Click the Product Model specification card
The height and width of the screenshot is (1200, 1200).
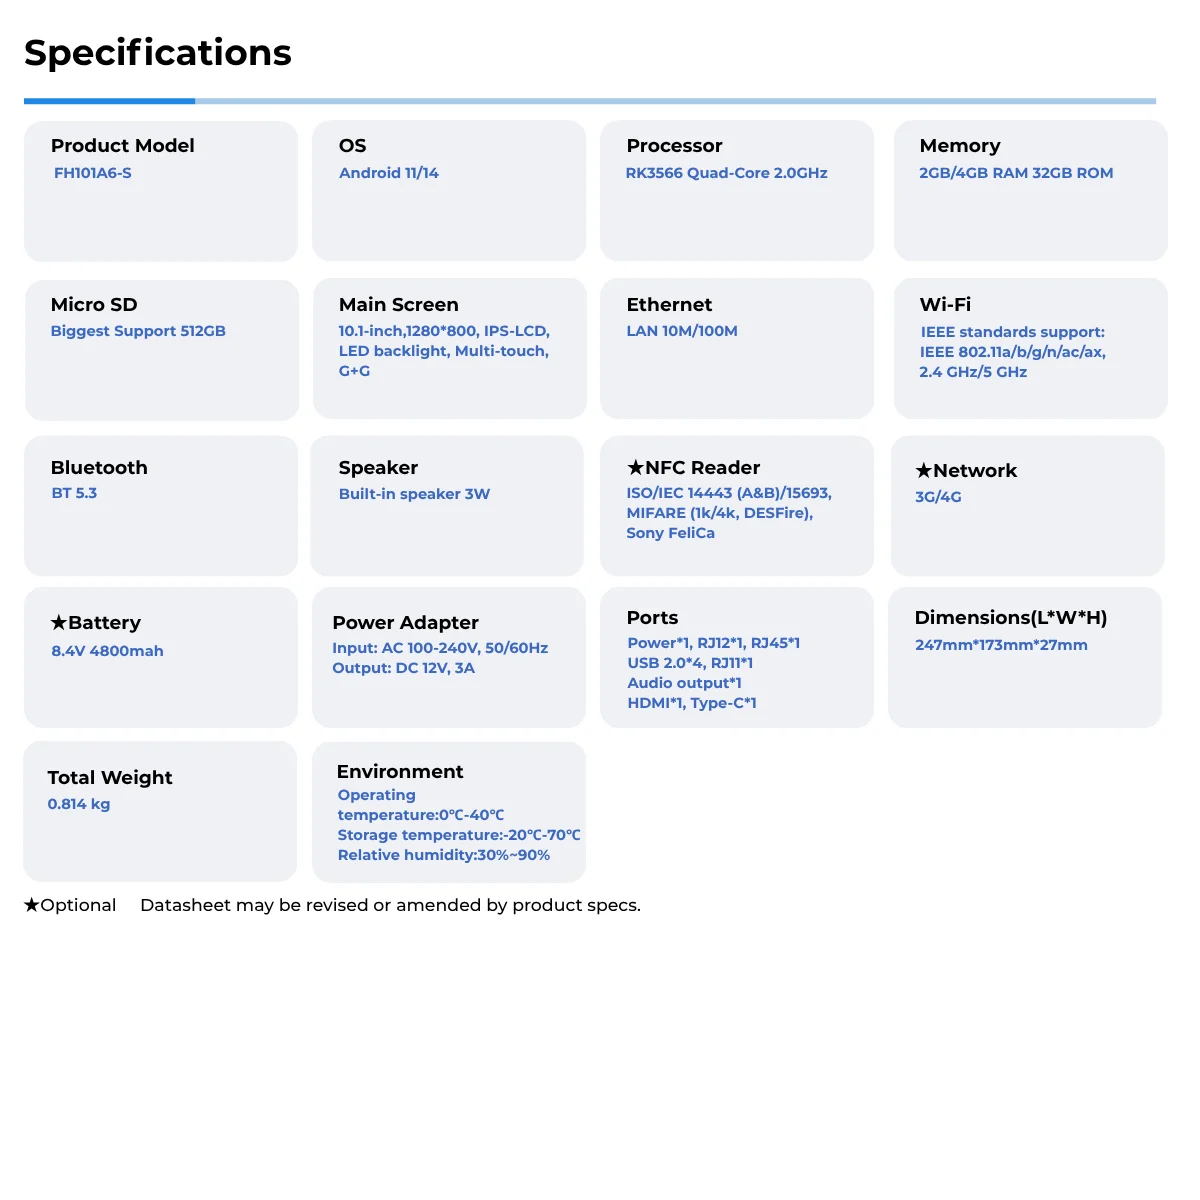(161, 191)
